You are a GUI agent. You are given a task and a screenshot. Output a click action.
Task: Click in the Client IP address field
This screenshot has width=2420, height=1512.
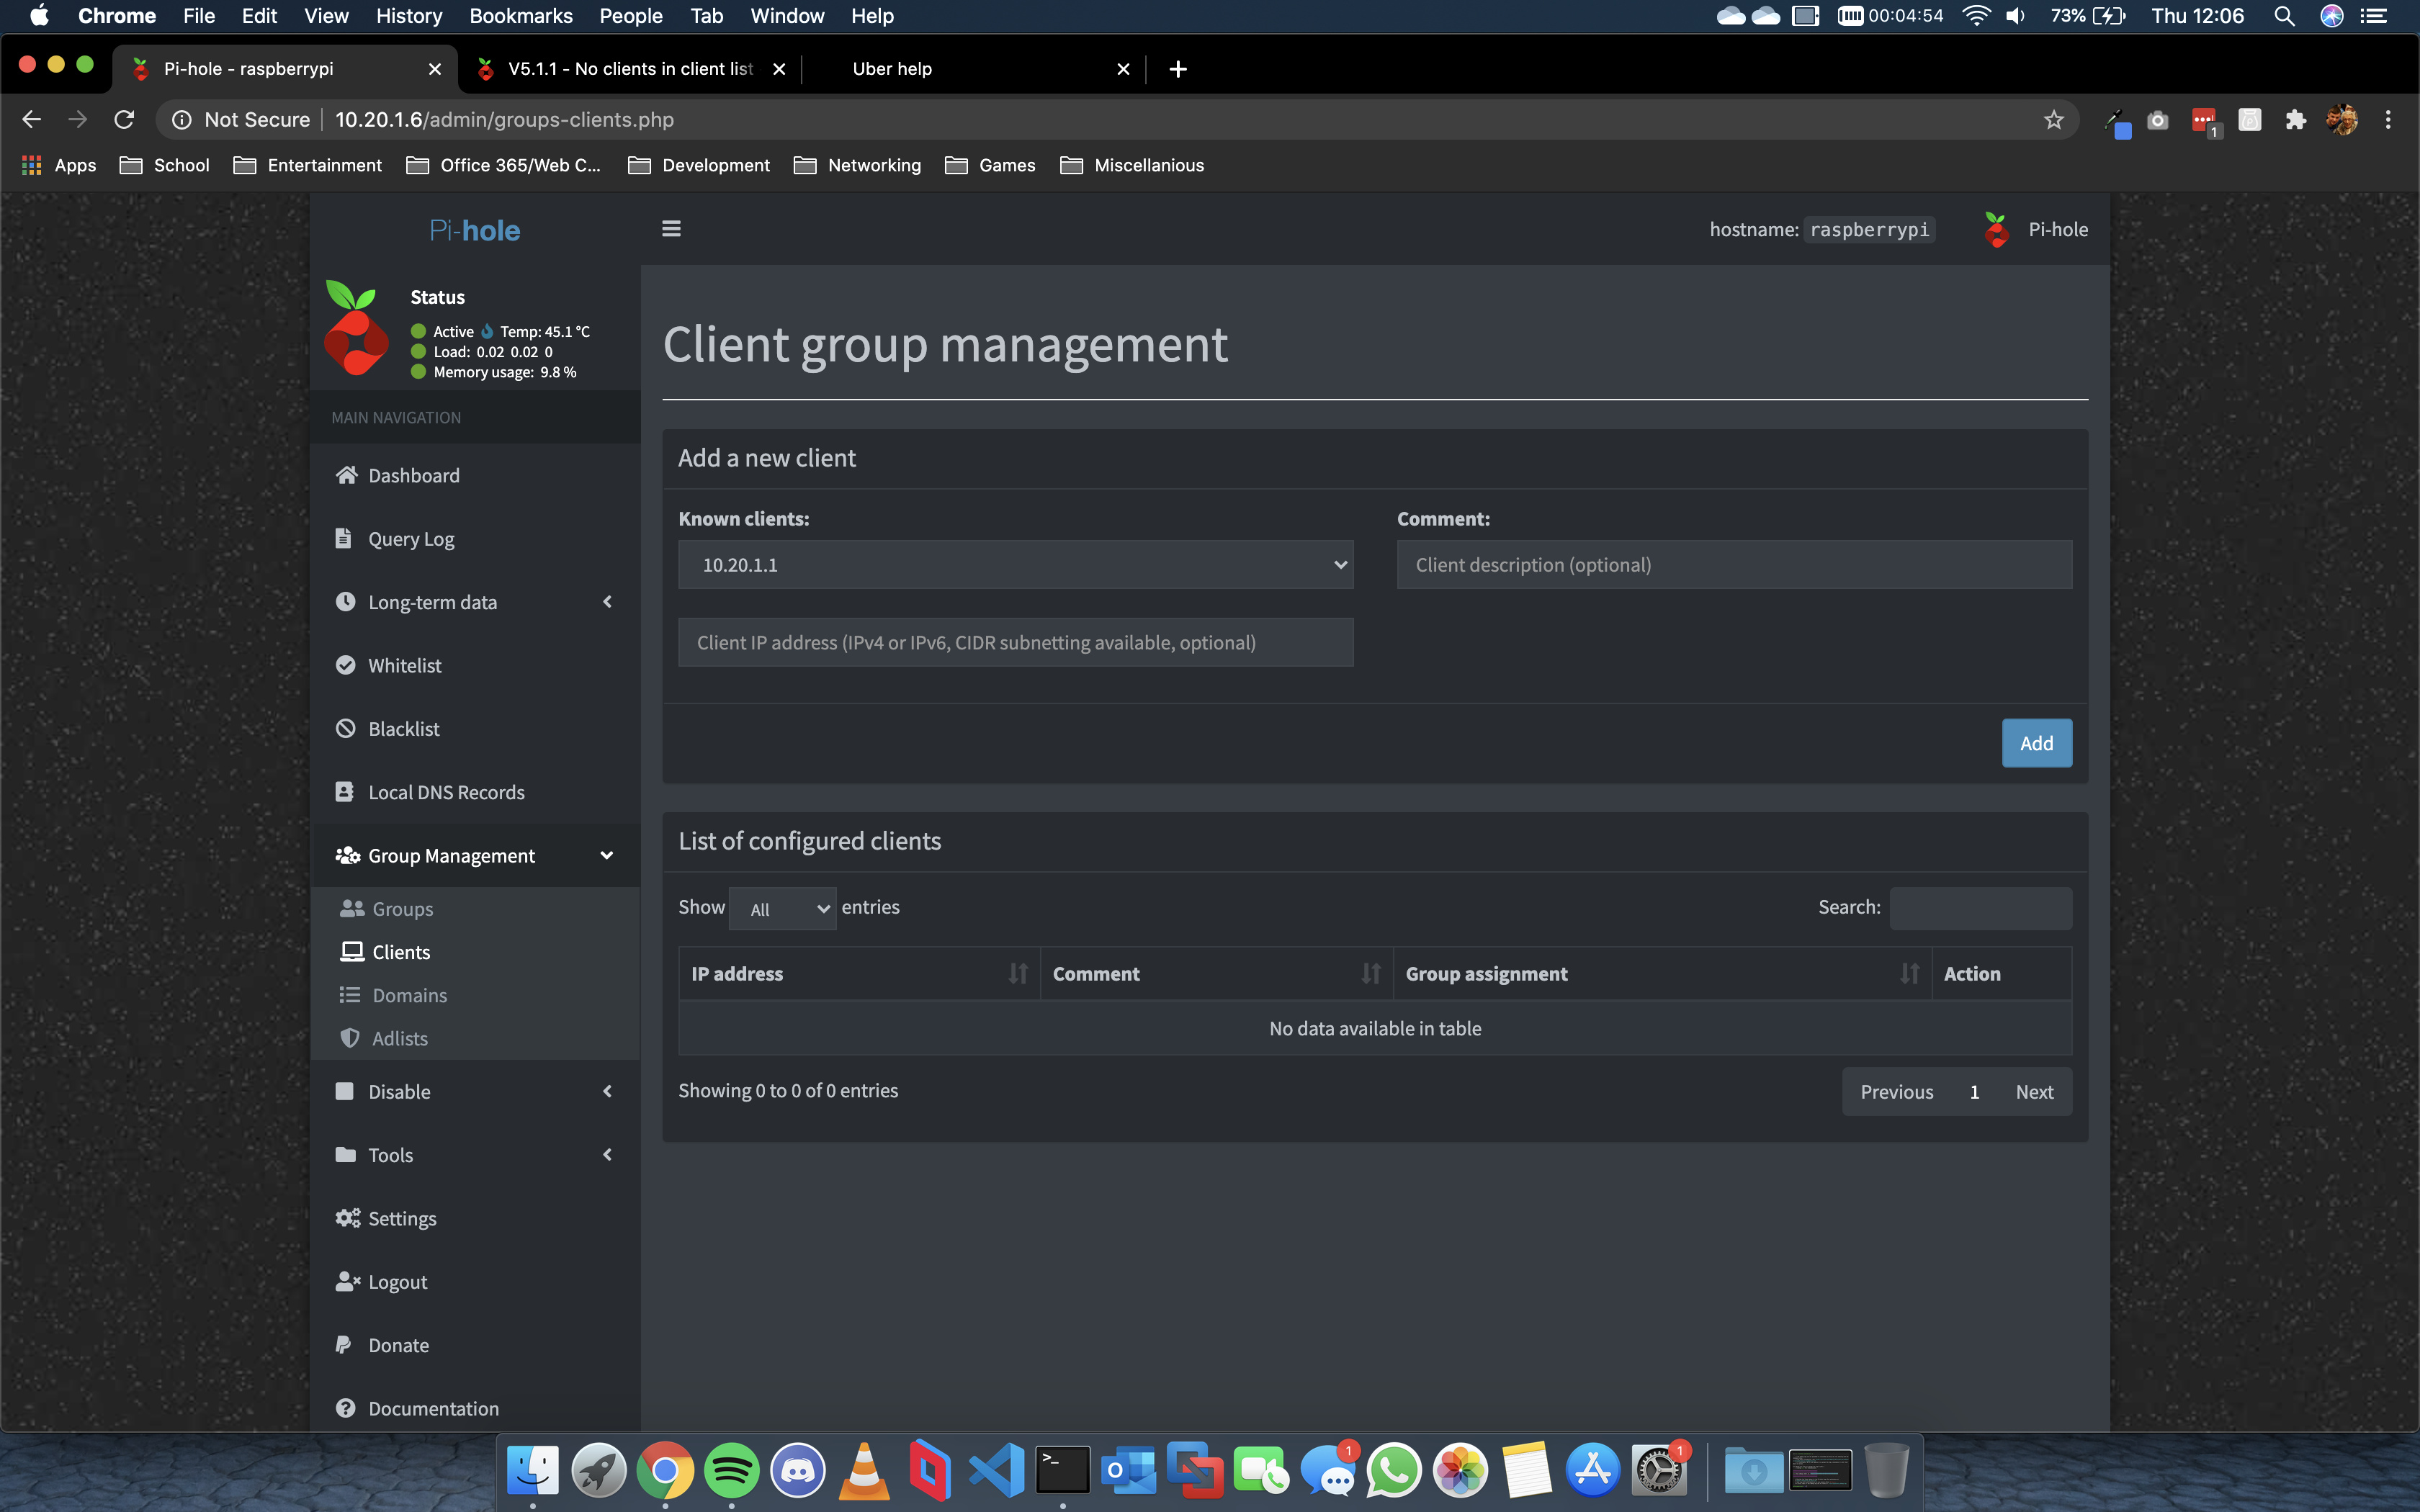[x=1015, y=643]
